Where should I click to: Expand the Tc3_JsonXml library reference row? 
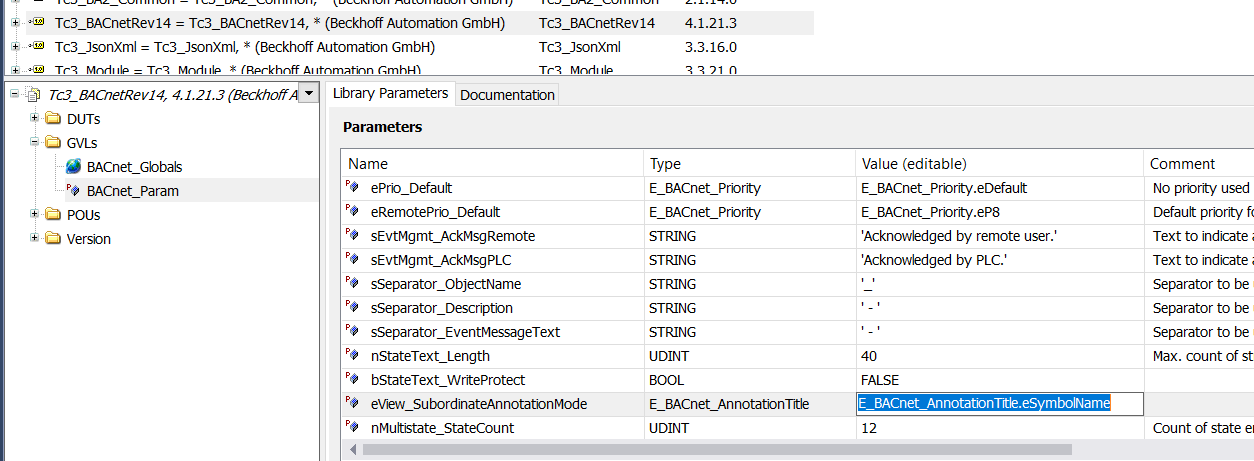point(15,47)
